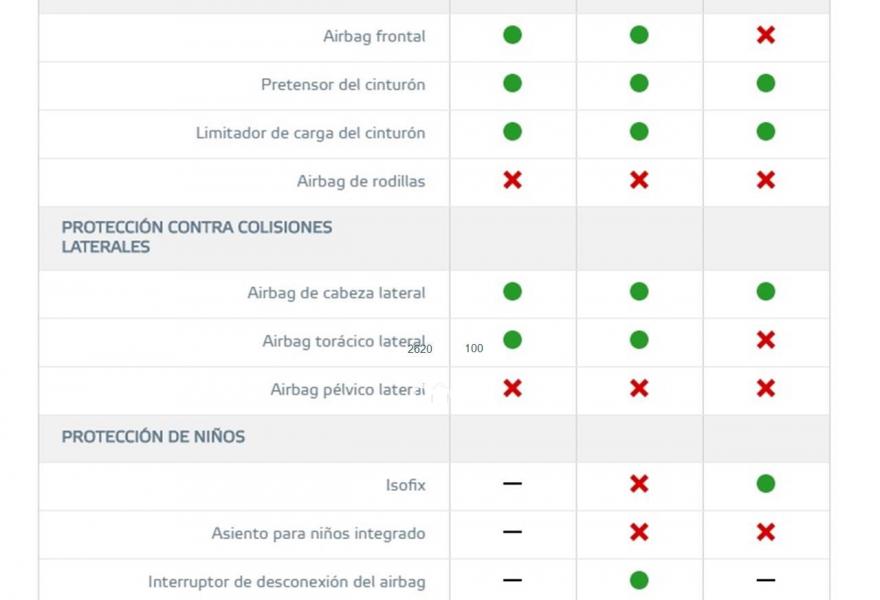This screenshot has width=880, height=600.
Task: Click first-column red X for Airbag de rodillas
Action: point(512,180)
